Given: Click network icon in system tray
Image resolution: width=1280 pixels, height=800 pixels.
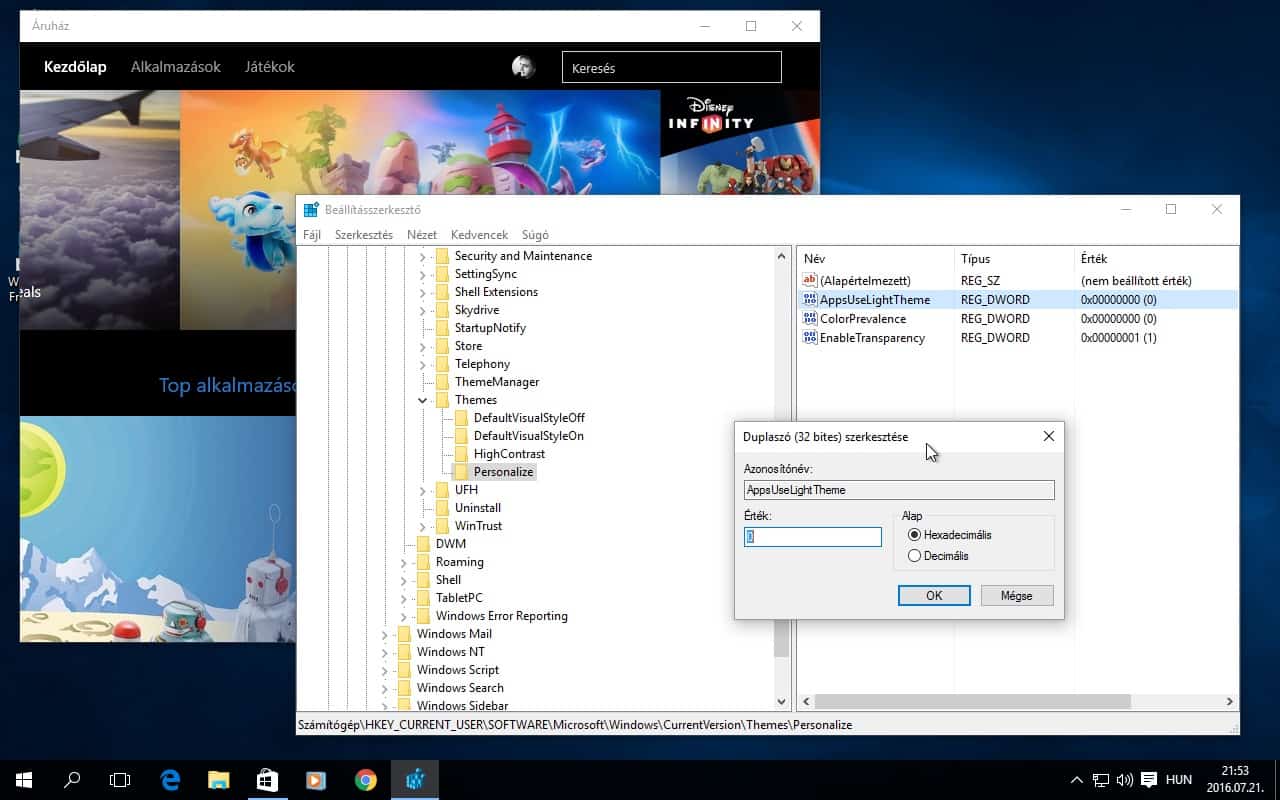Looking at the screenshot, I should click(x=1100, y=780).
